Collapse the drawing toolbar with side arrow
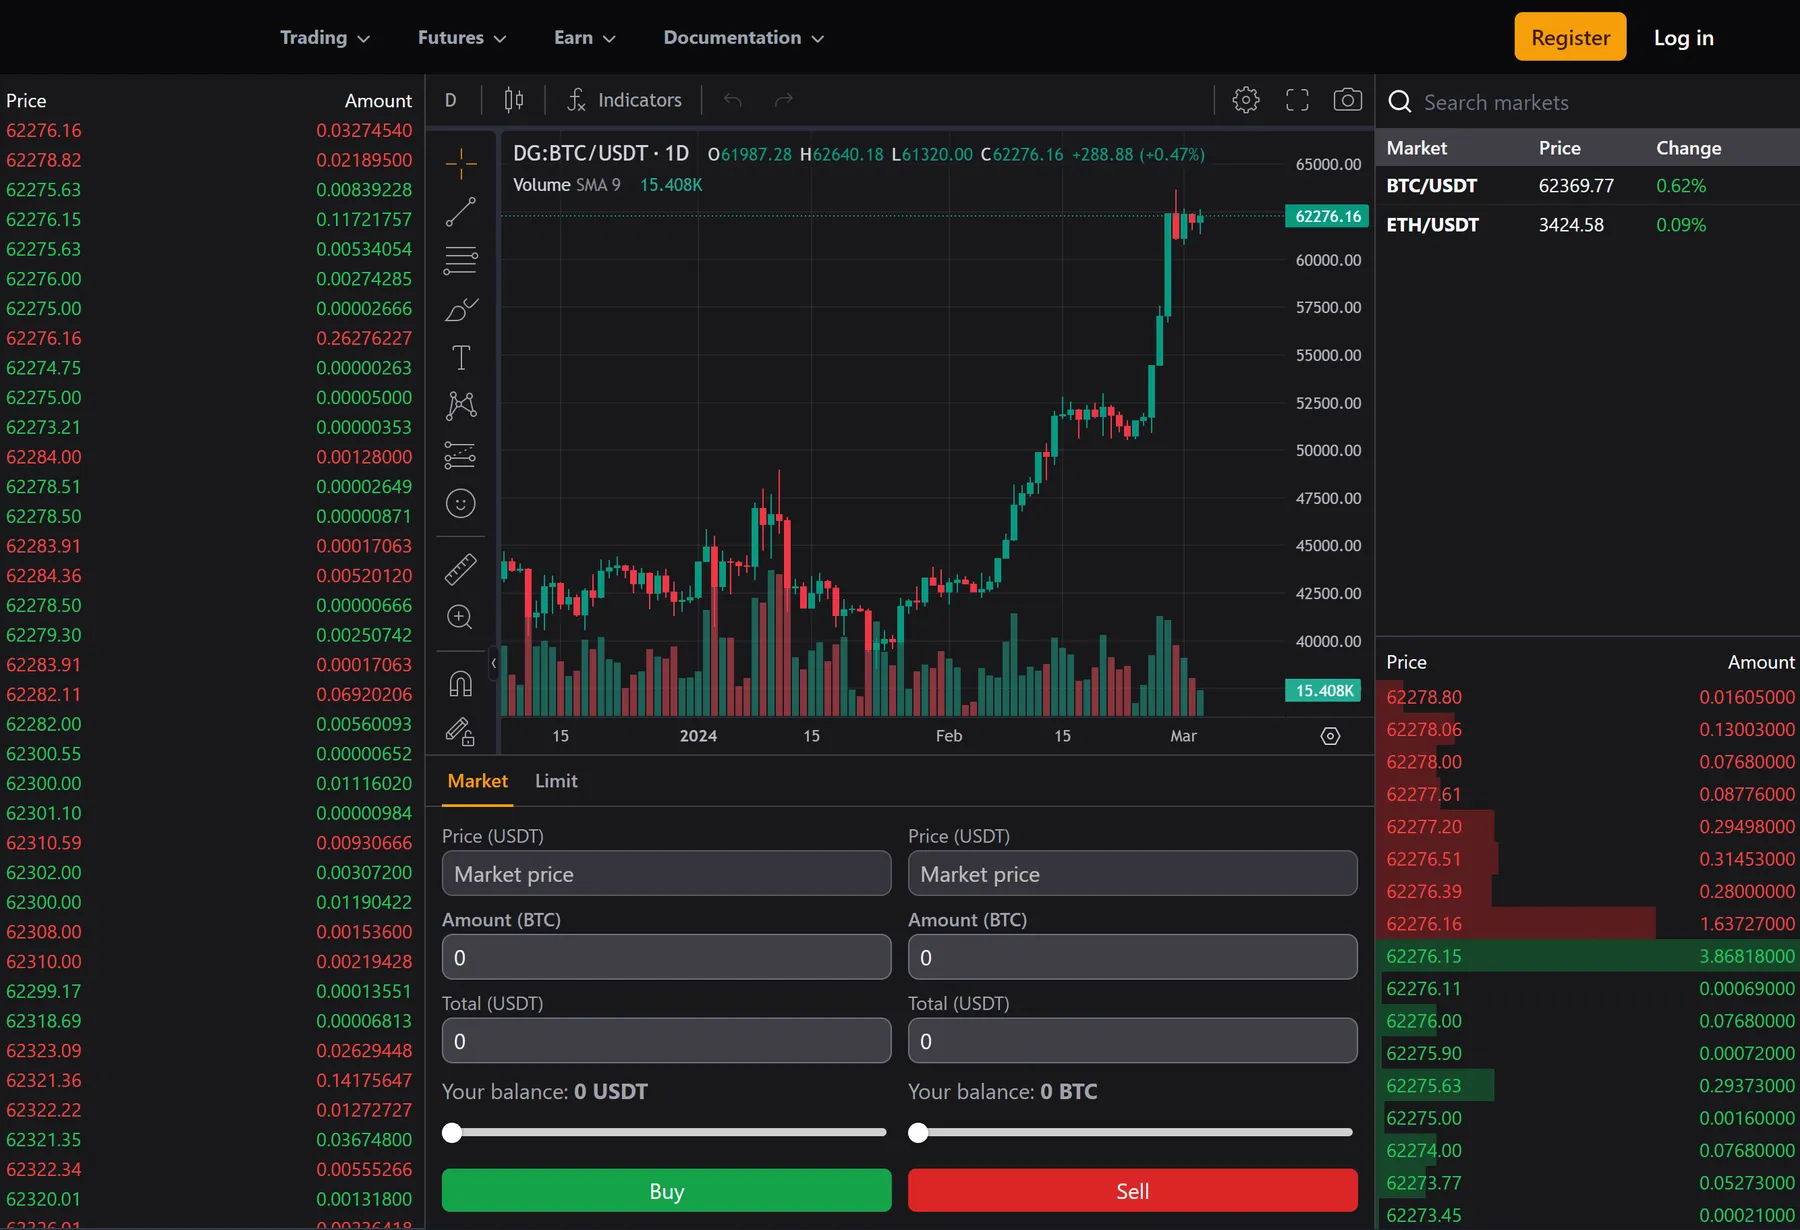This screenshot has height=1230, width=1800. pyautogui.click(x=494, y=663)
